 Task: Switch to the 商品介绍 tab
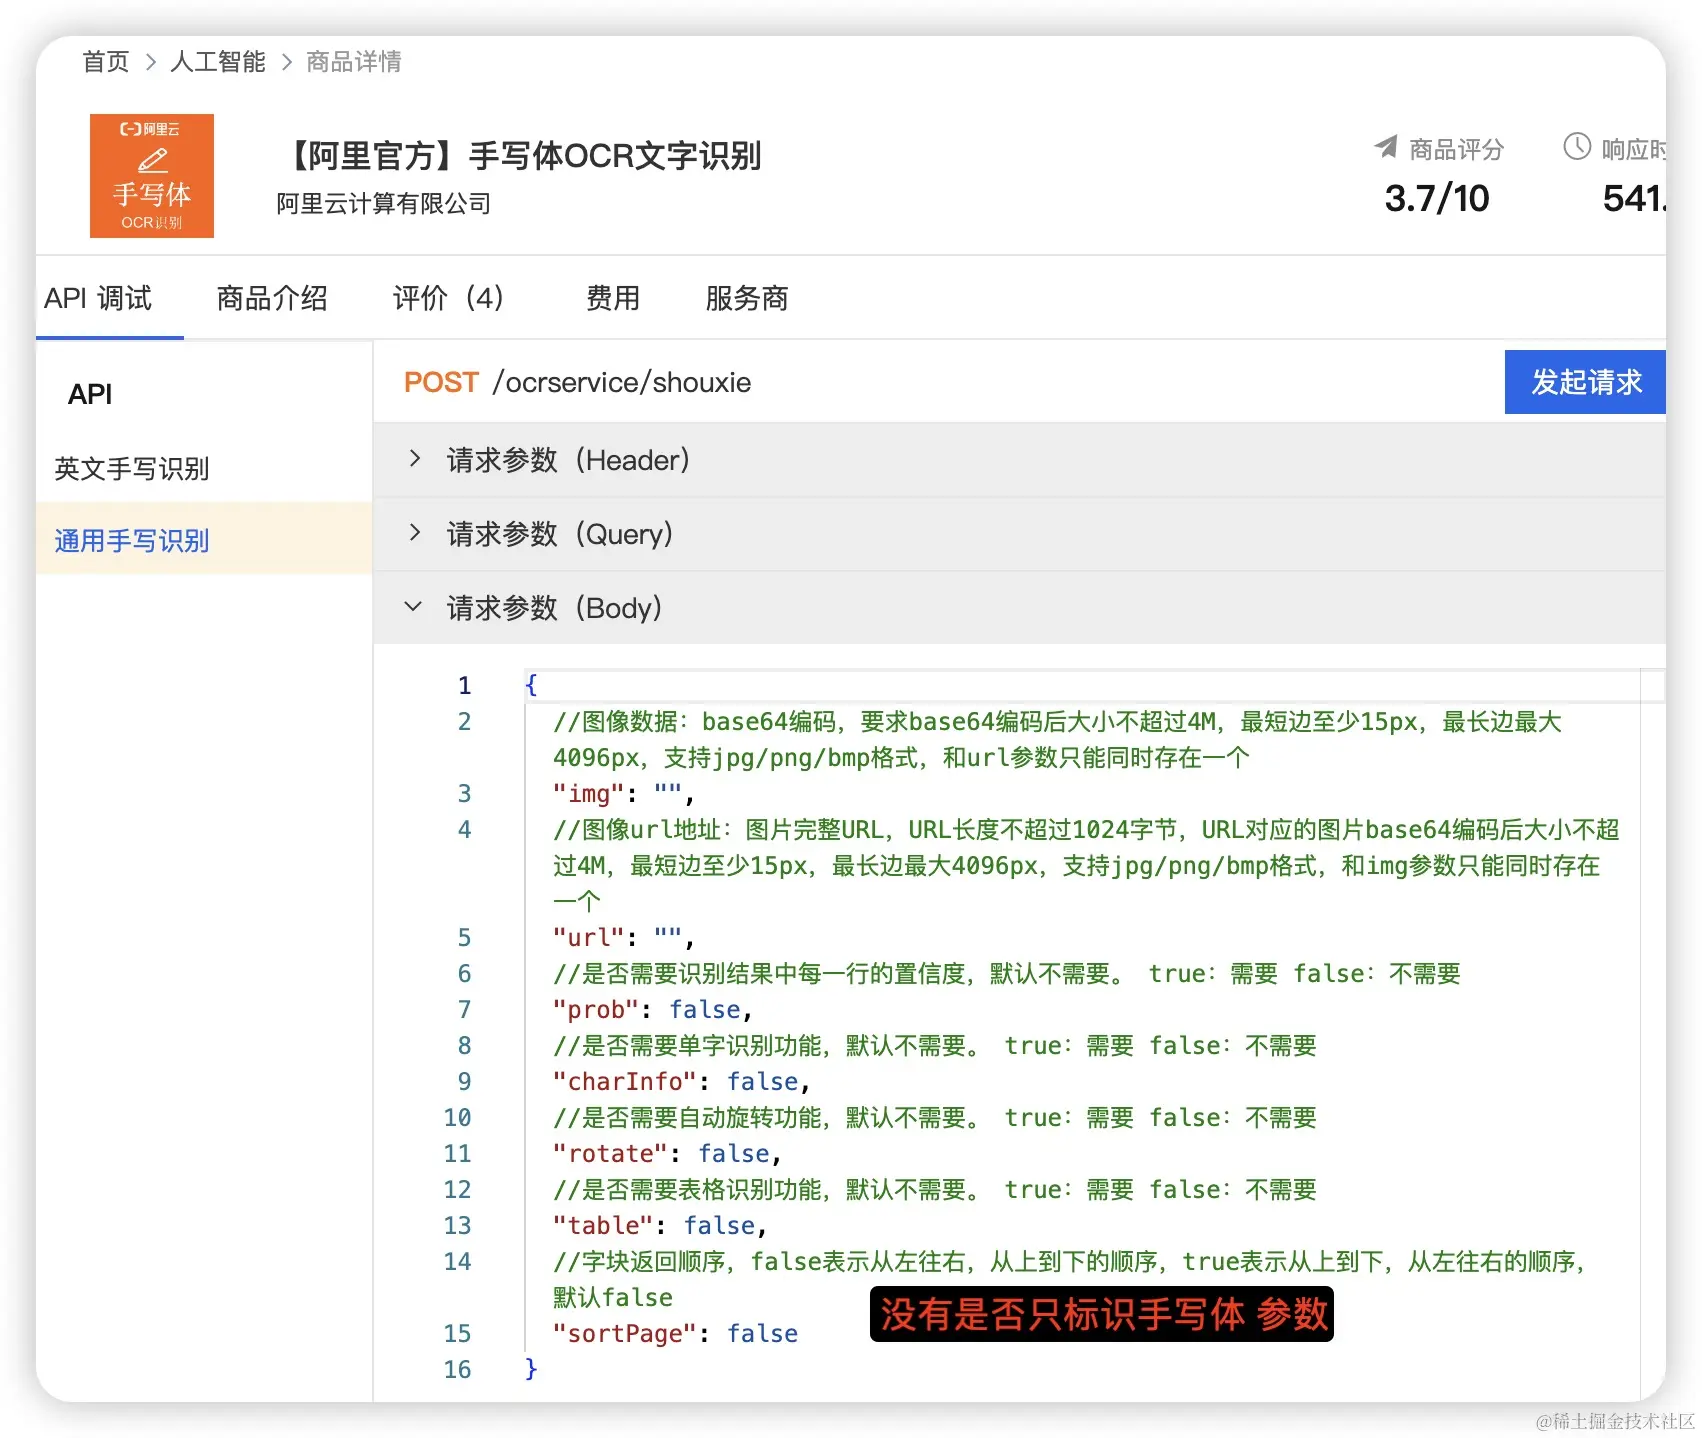272,298
